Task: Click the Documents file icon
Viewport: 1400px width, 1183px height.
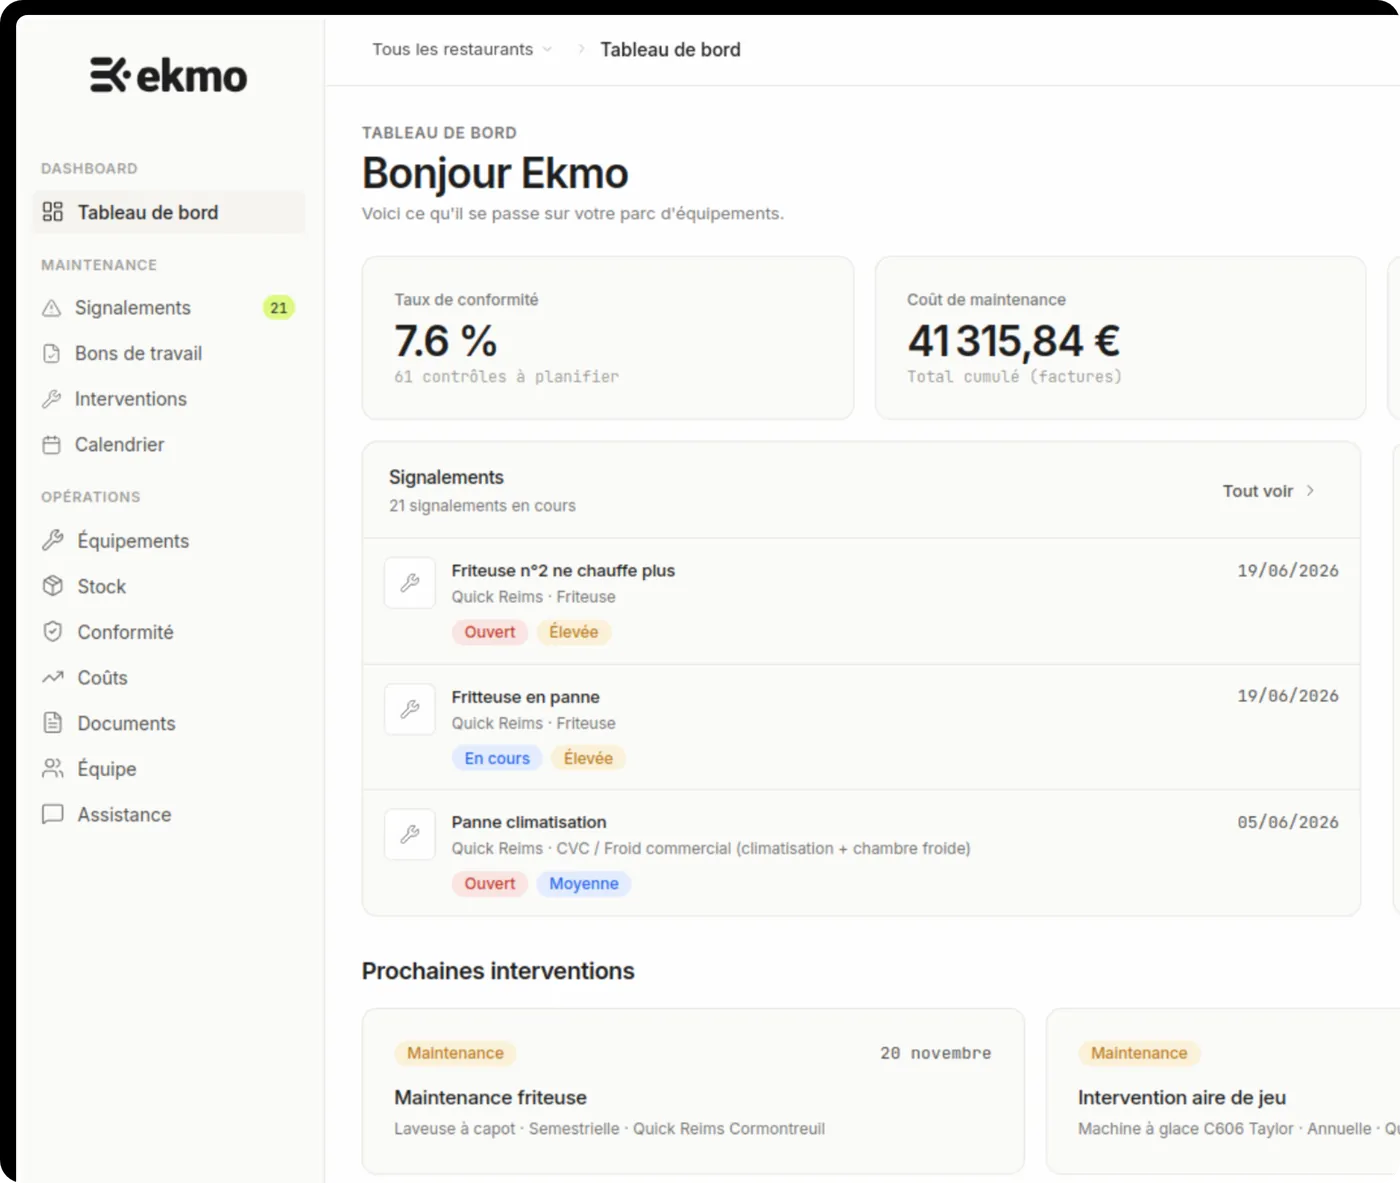Action: (x=53, y=723)
